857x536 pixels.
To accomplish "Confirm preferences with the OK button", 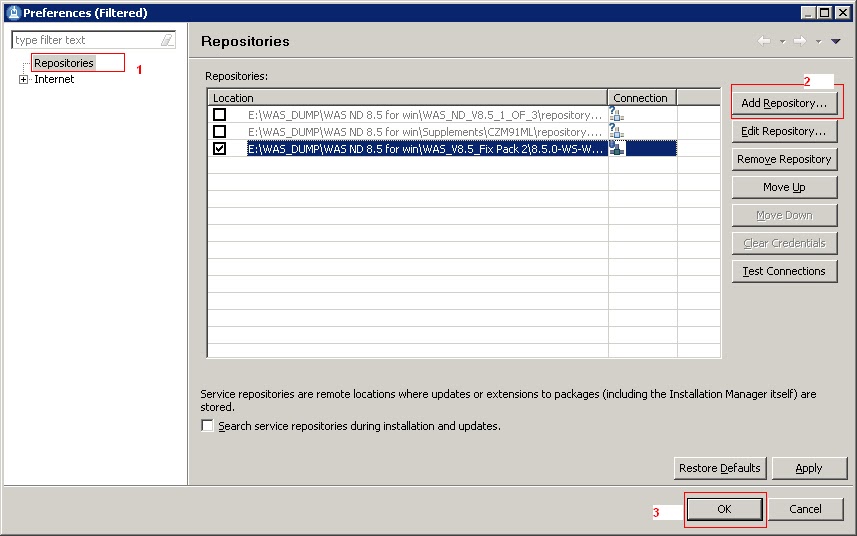I will tap(725, 509).
